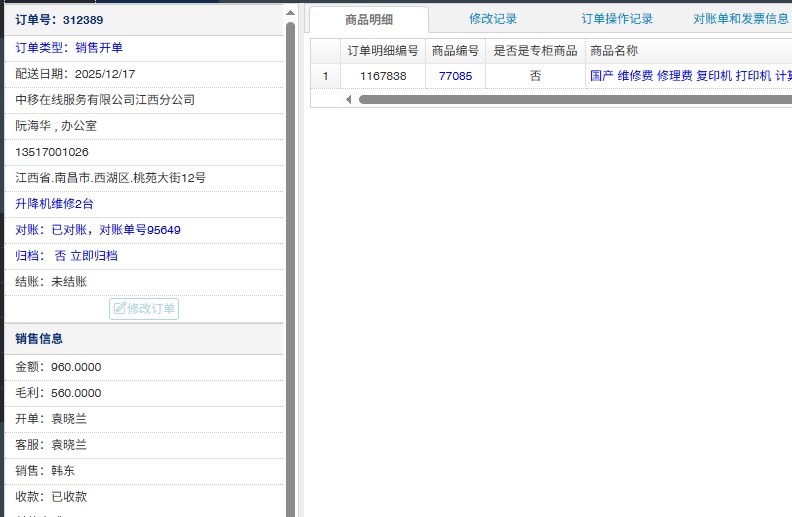This screenshot has width=792, height=517.
Task: Select row number 1 in the table
Action: coord(325,76)
